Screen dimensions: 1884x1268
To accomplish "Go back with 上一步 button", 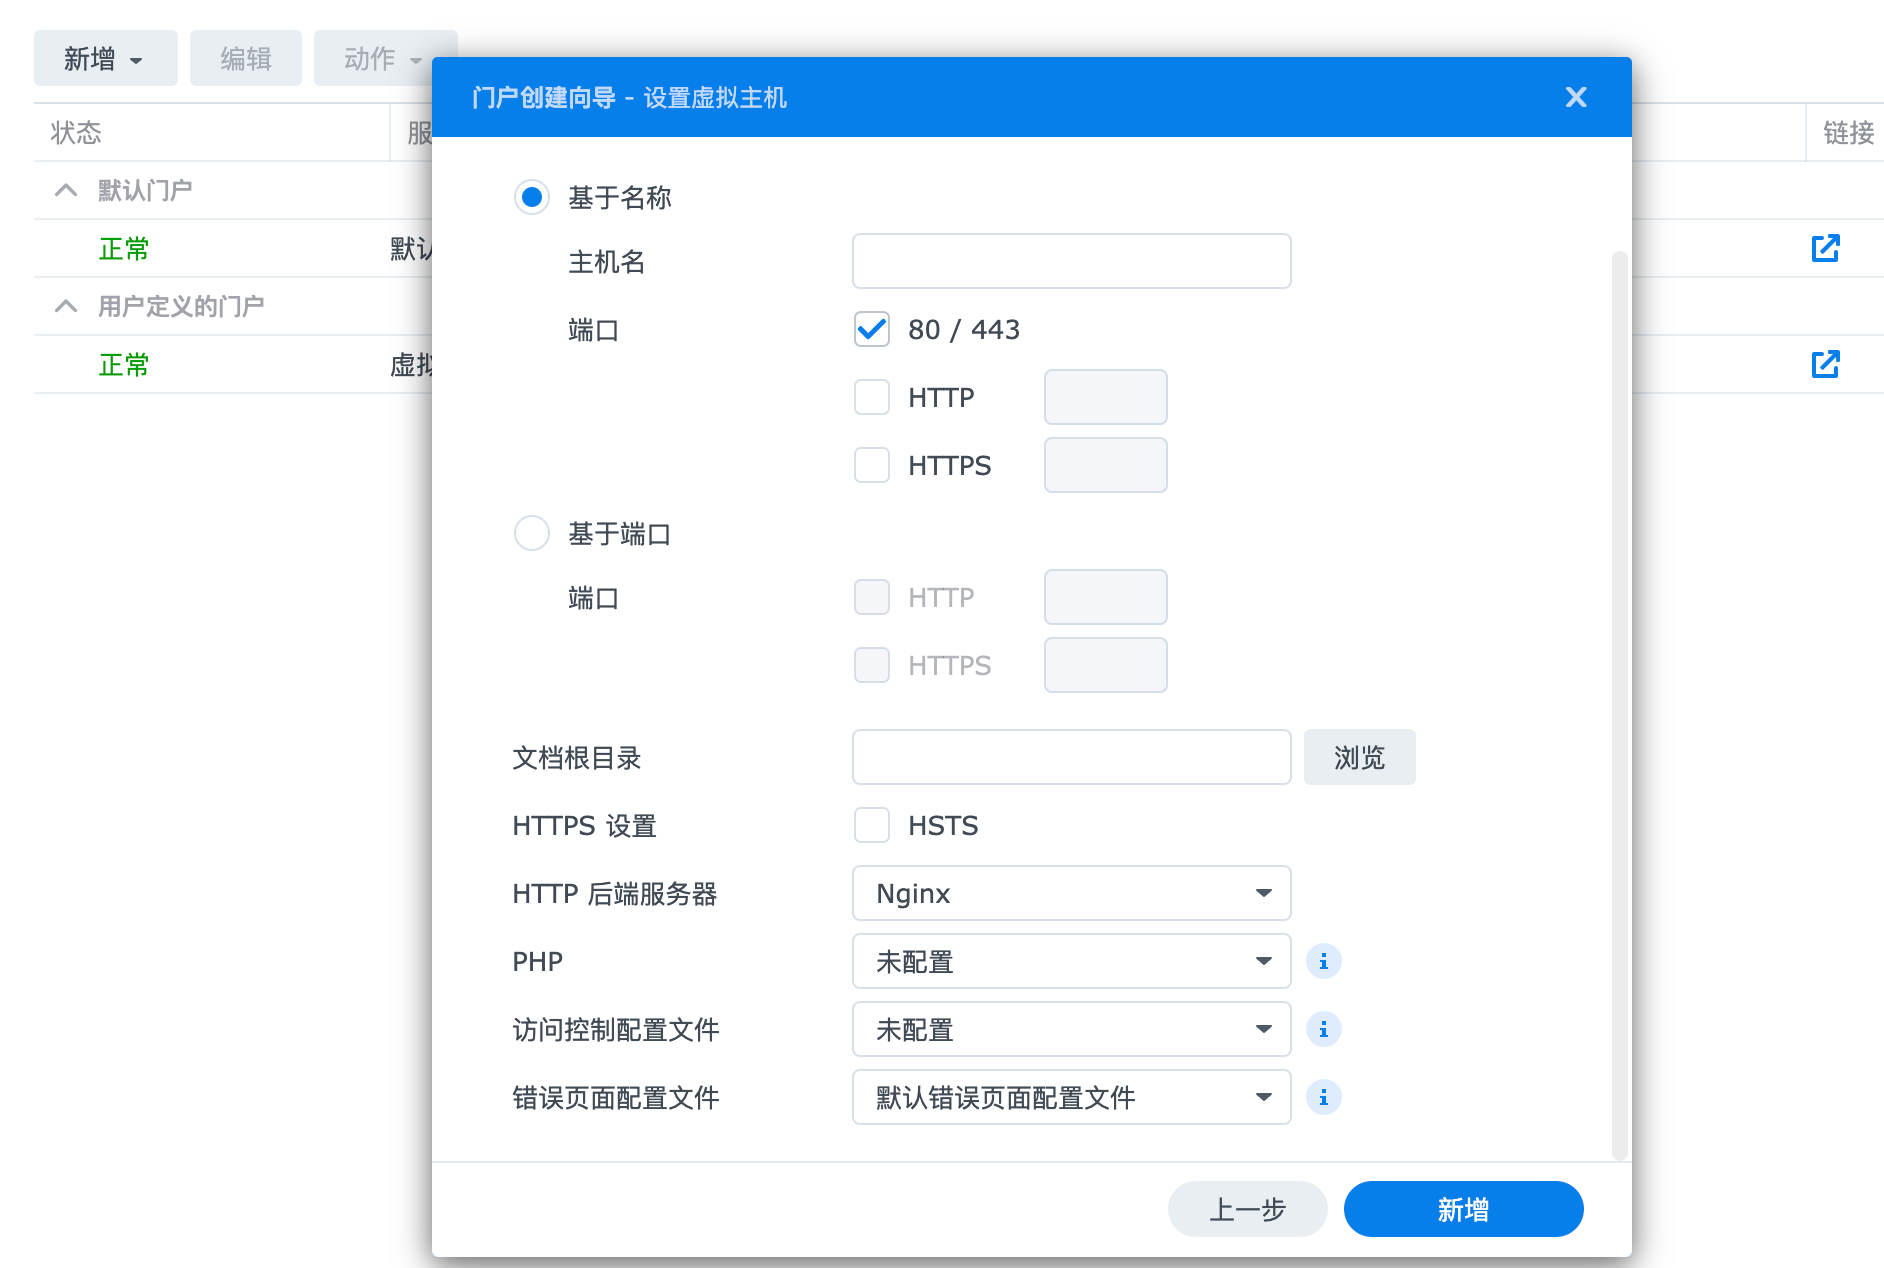I will pos(1248,1209).
